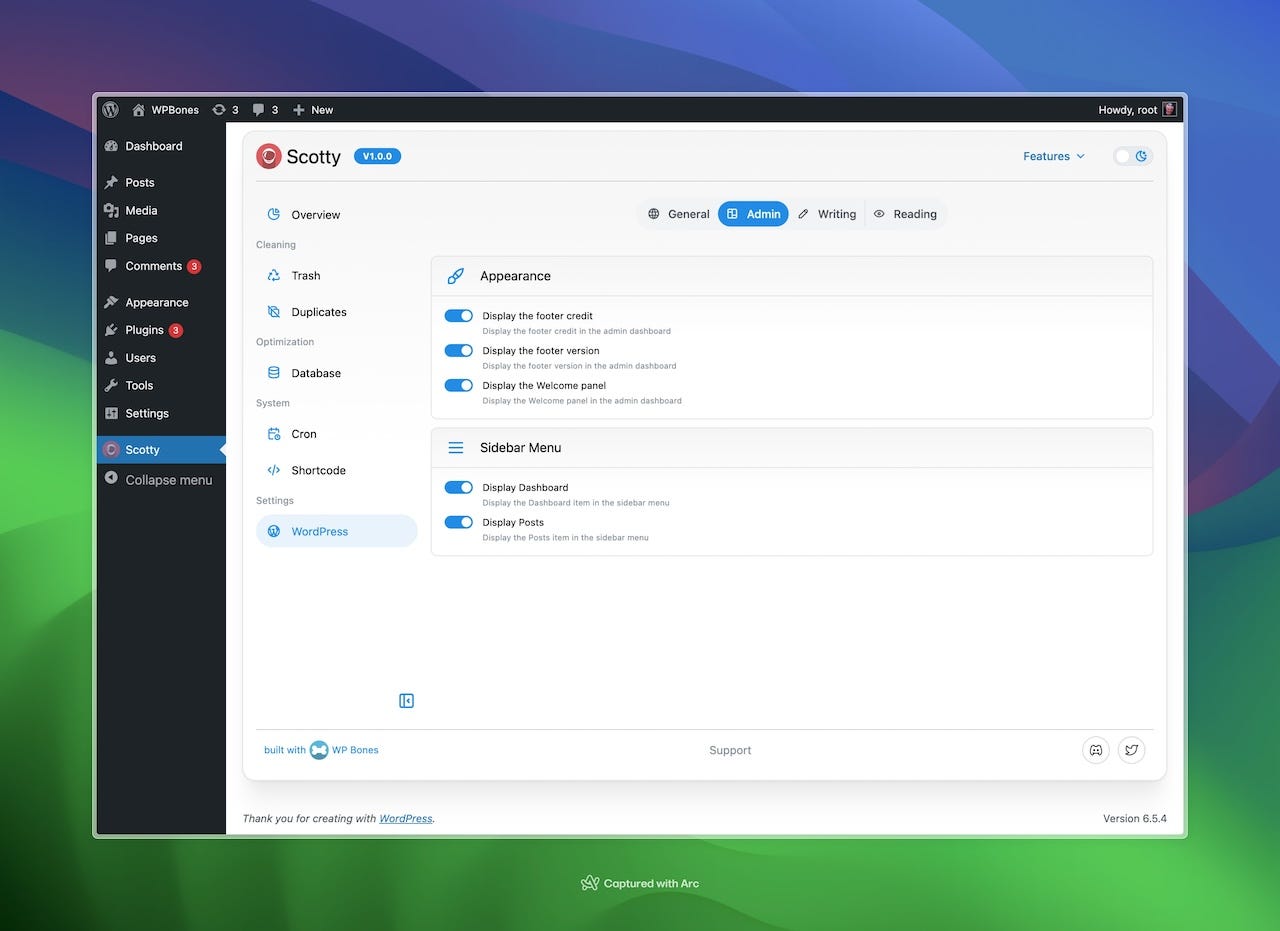Open Comments in WordPress sidebar

161,266
